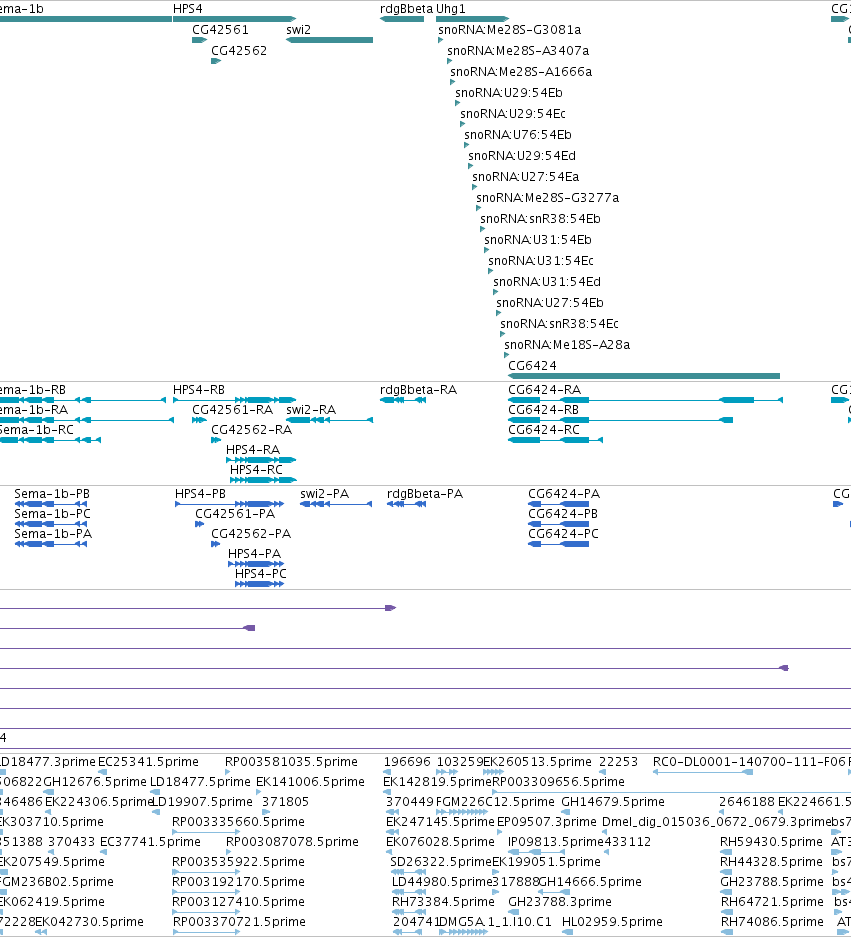Select the rdgBbeta gene label
Screen dimensions: 851x937
[406, 9]
